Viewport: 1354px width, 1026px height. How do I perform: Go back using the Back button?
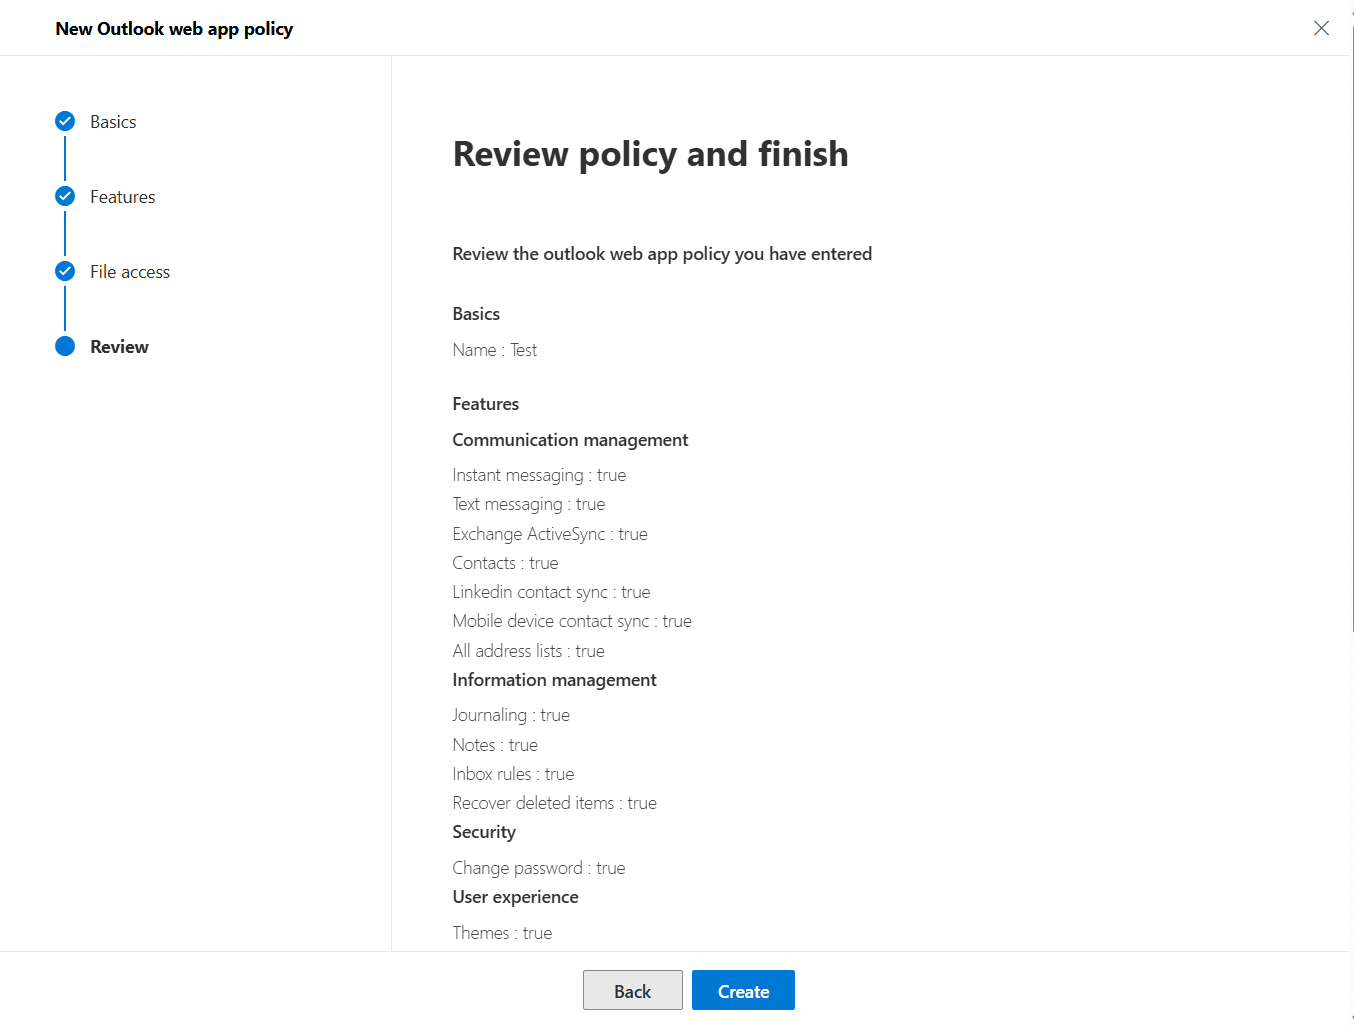632,990
